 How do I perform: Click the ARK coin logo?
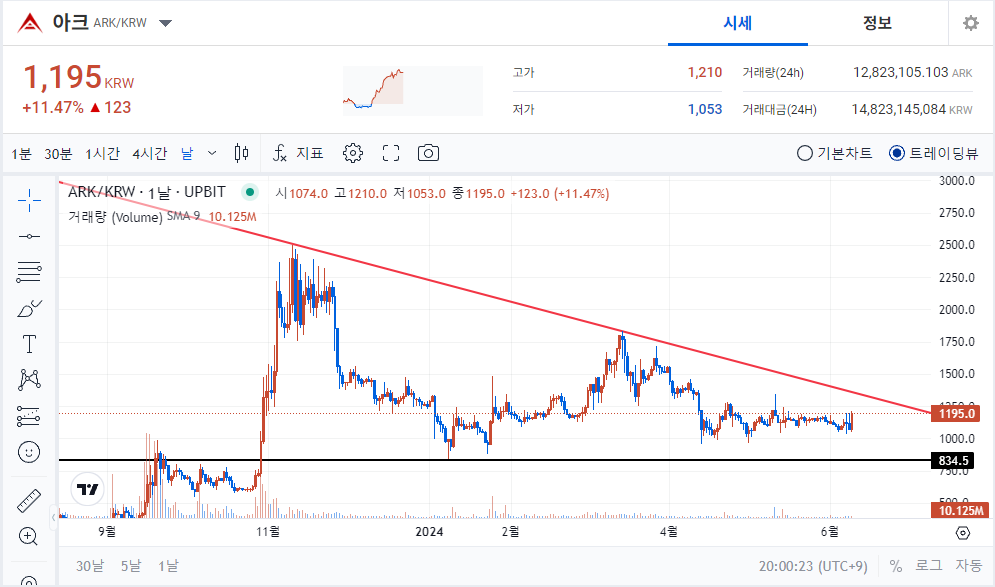click(x=30, y=23)
